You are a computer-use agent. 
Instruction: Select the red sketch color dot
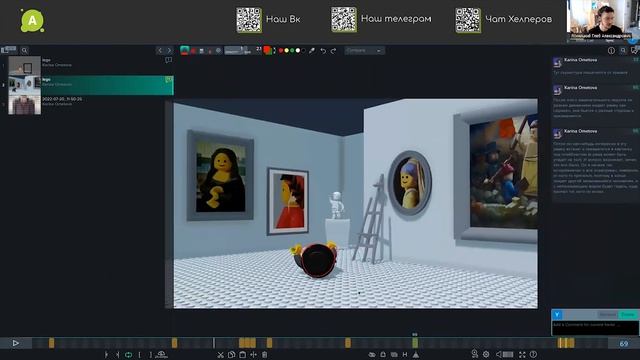pyautogui.click(x=281, y=50)
